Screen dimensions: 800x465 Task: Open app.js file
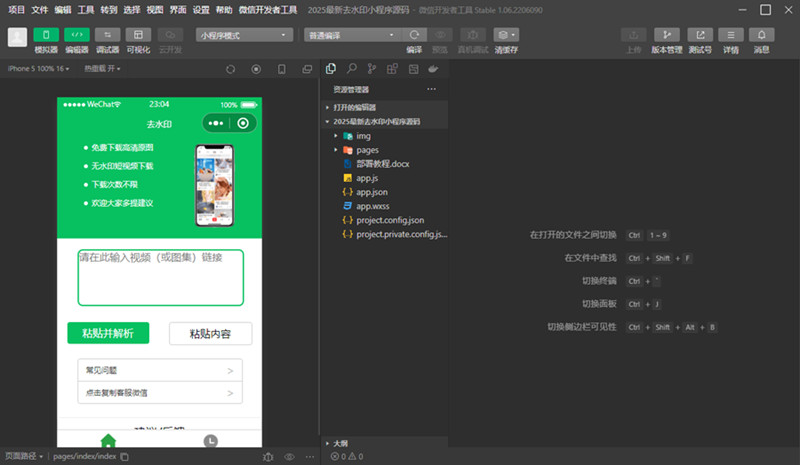click(x=385, y=178)
